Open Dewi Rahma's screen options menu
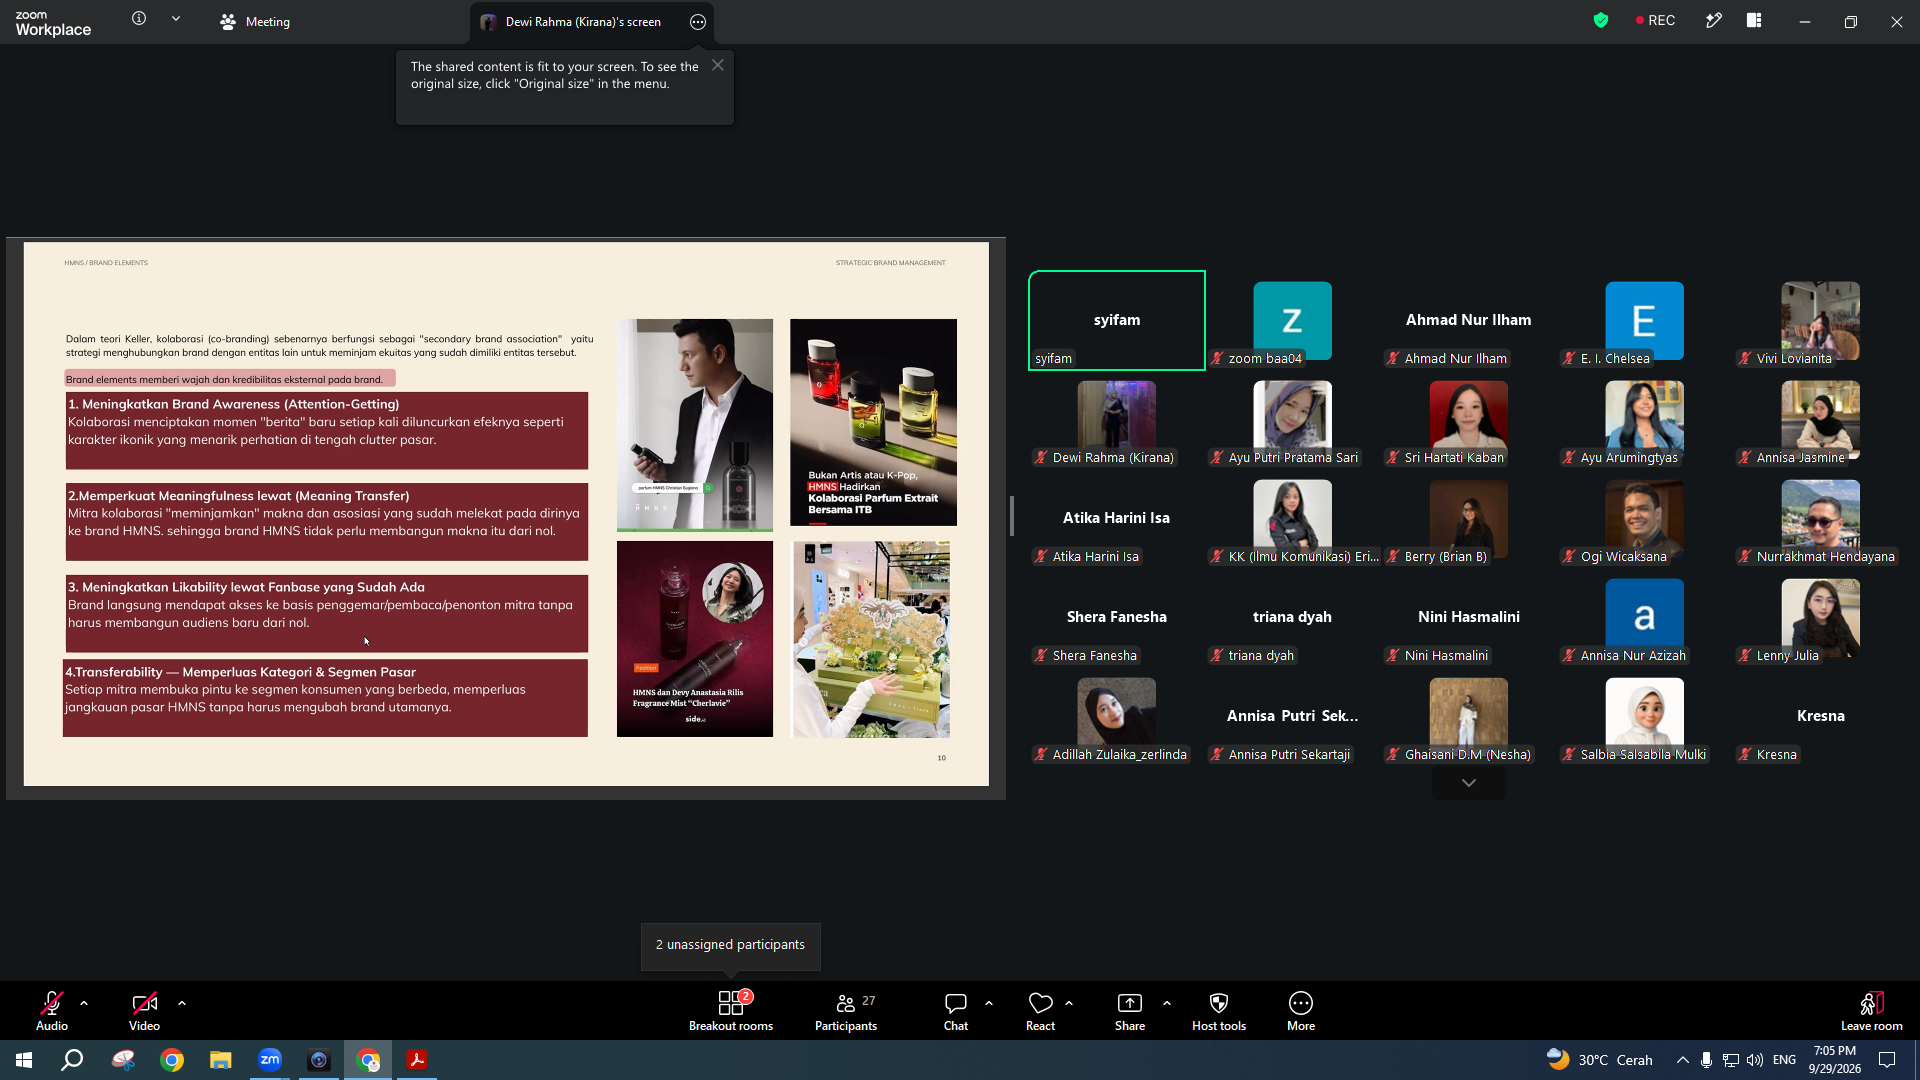 pyautogui.click(x=698, y=22)
